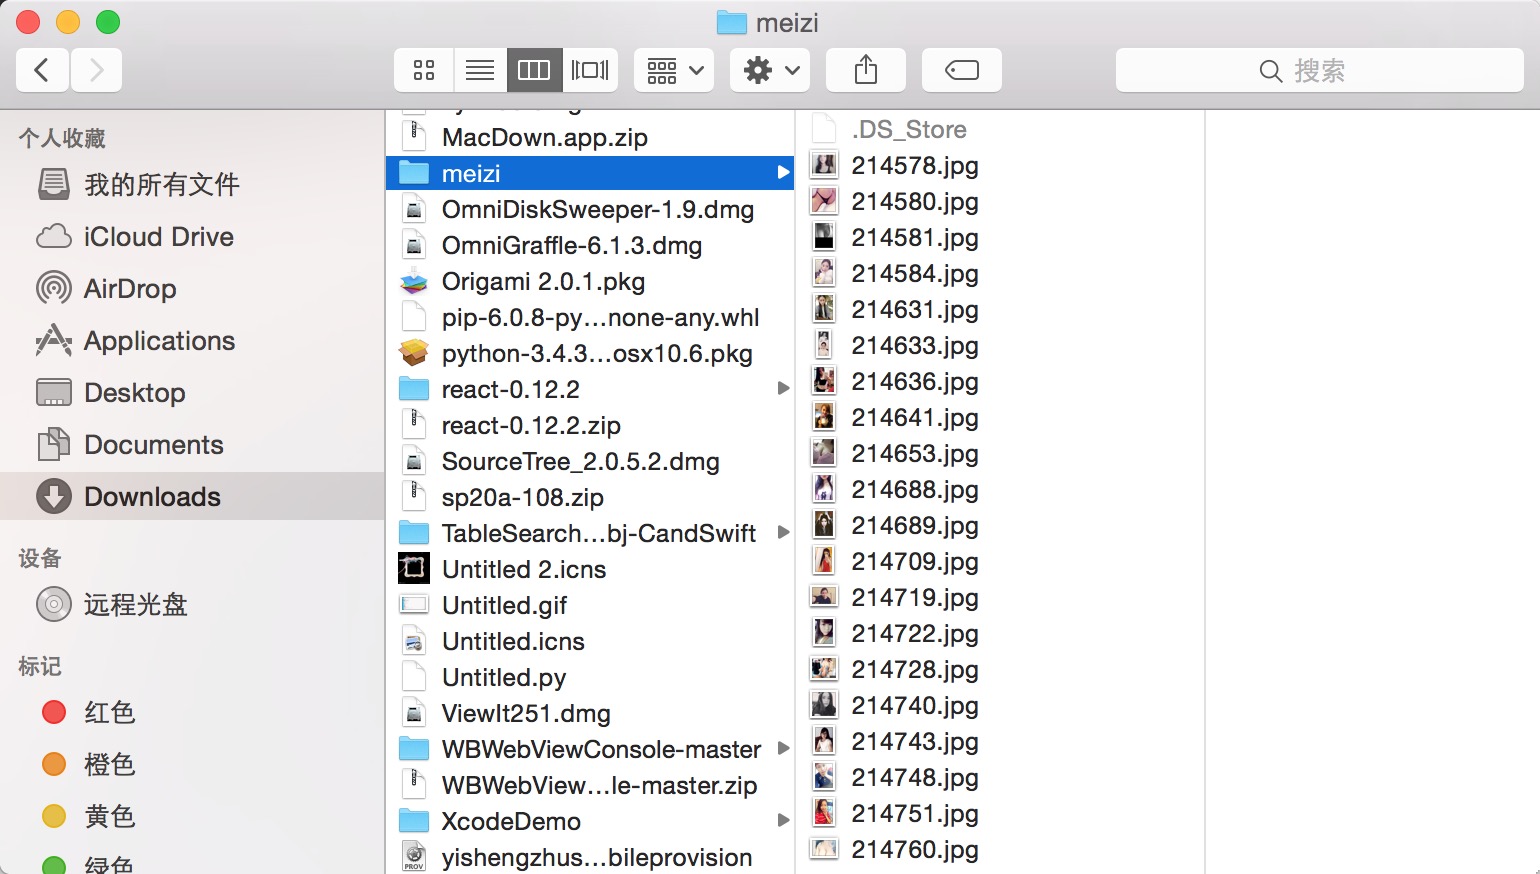Expand the XcodeDemo folder arrow
Image resolution: width=1540 pixels, height=874 pixels.
tap(784, 821)
